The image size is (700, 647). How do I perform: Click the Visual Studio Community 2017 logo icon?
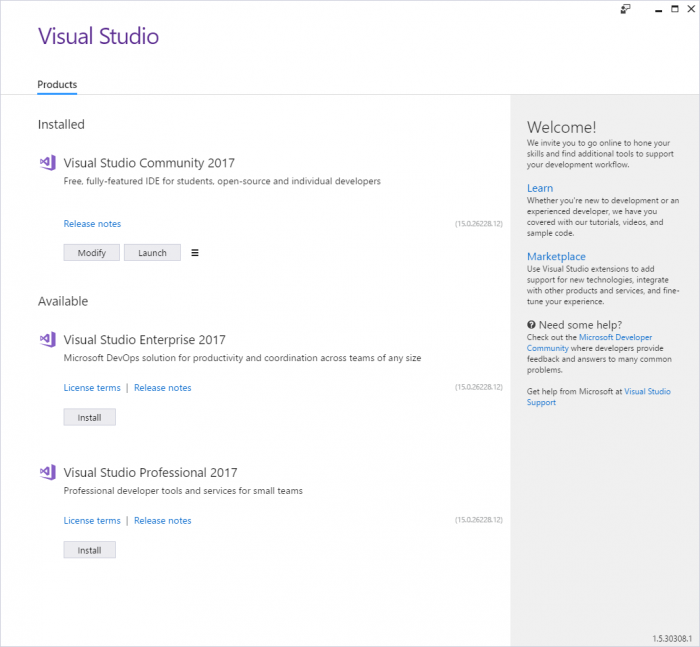48,163
